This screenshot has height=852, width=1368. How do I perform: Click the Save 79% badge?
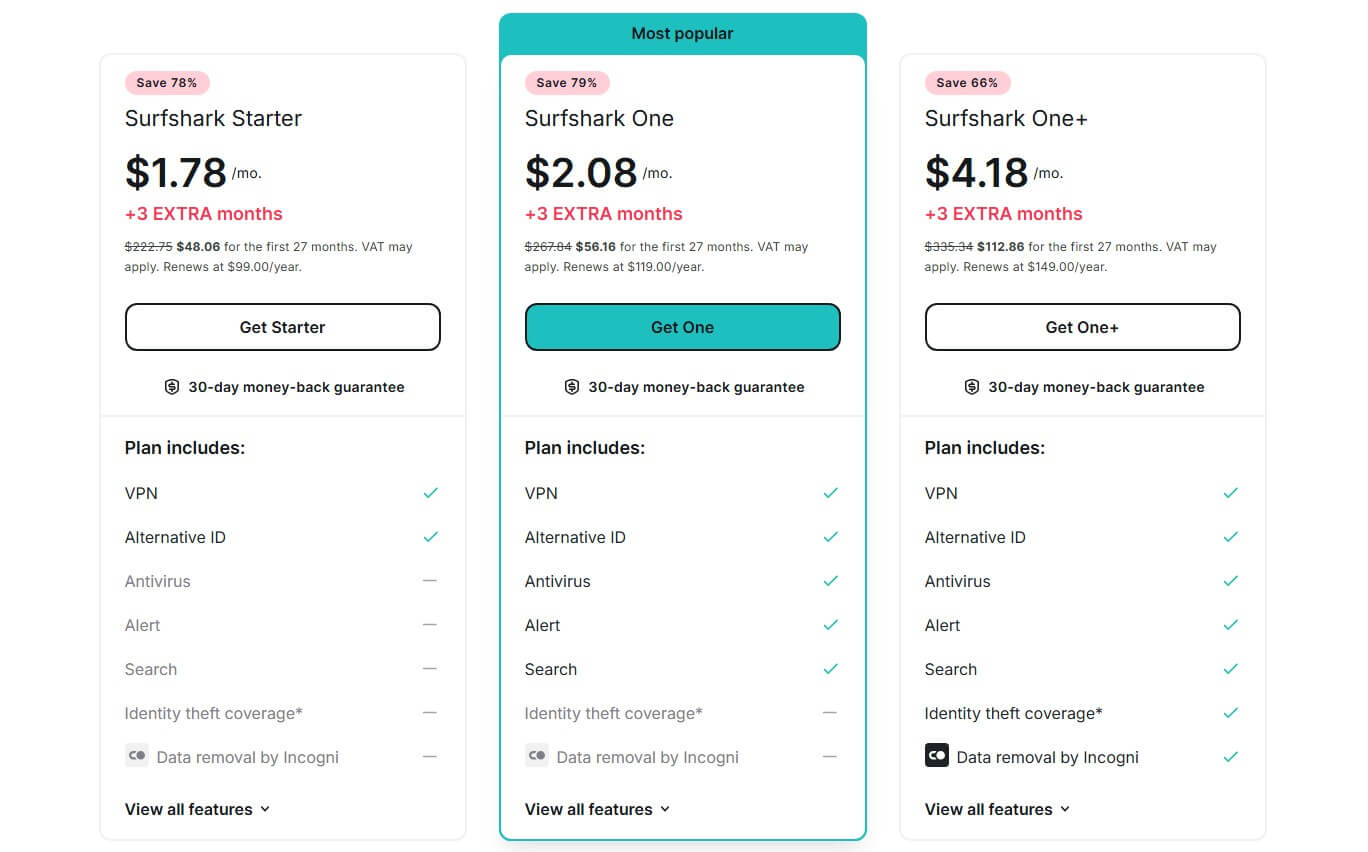point(567,82)
